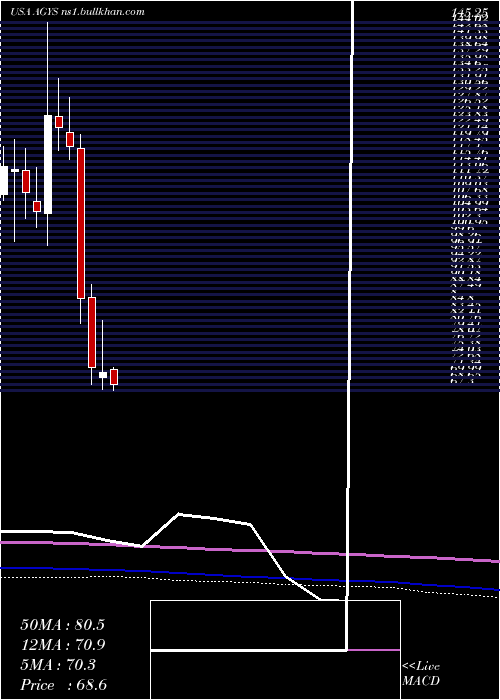Image resolution: width=500 pixels, height=700 pixels.
Task: Click the small white candlestick near the chart bottom
Action: click(x=103, y=375)
